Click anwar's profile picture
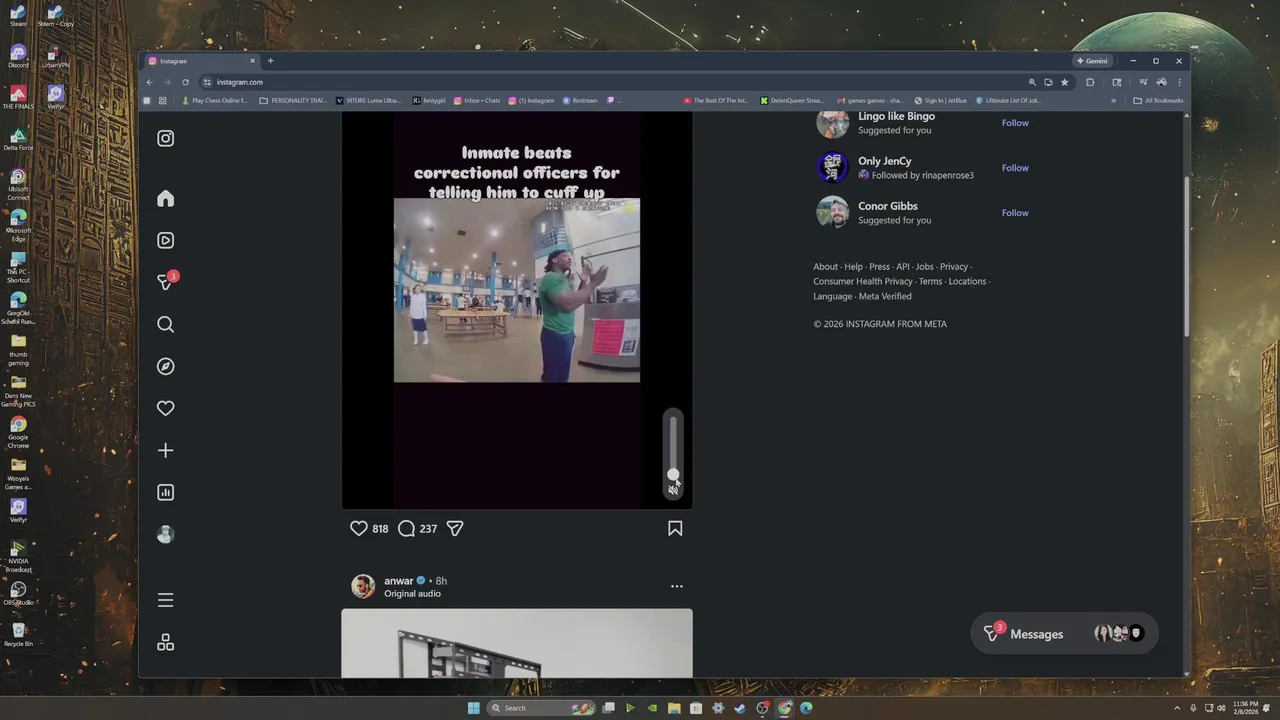The height and width of the screenshot is (720, 1280). [363, 586]
